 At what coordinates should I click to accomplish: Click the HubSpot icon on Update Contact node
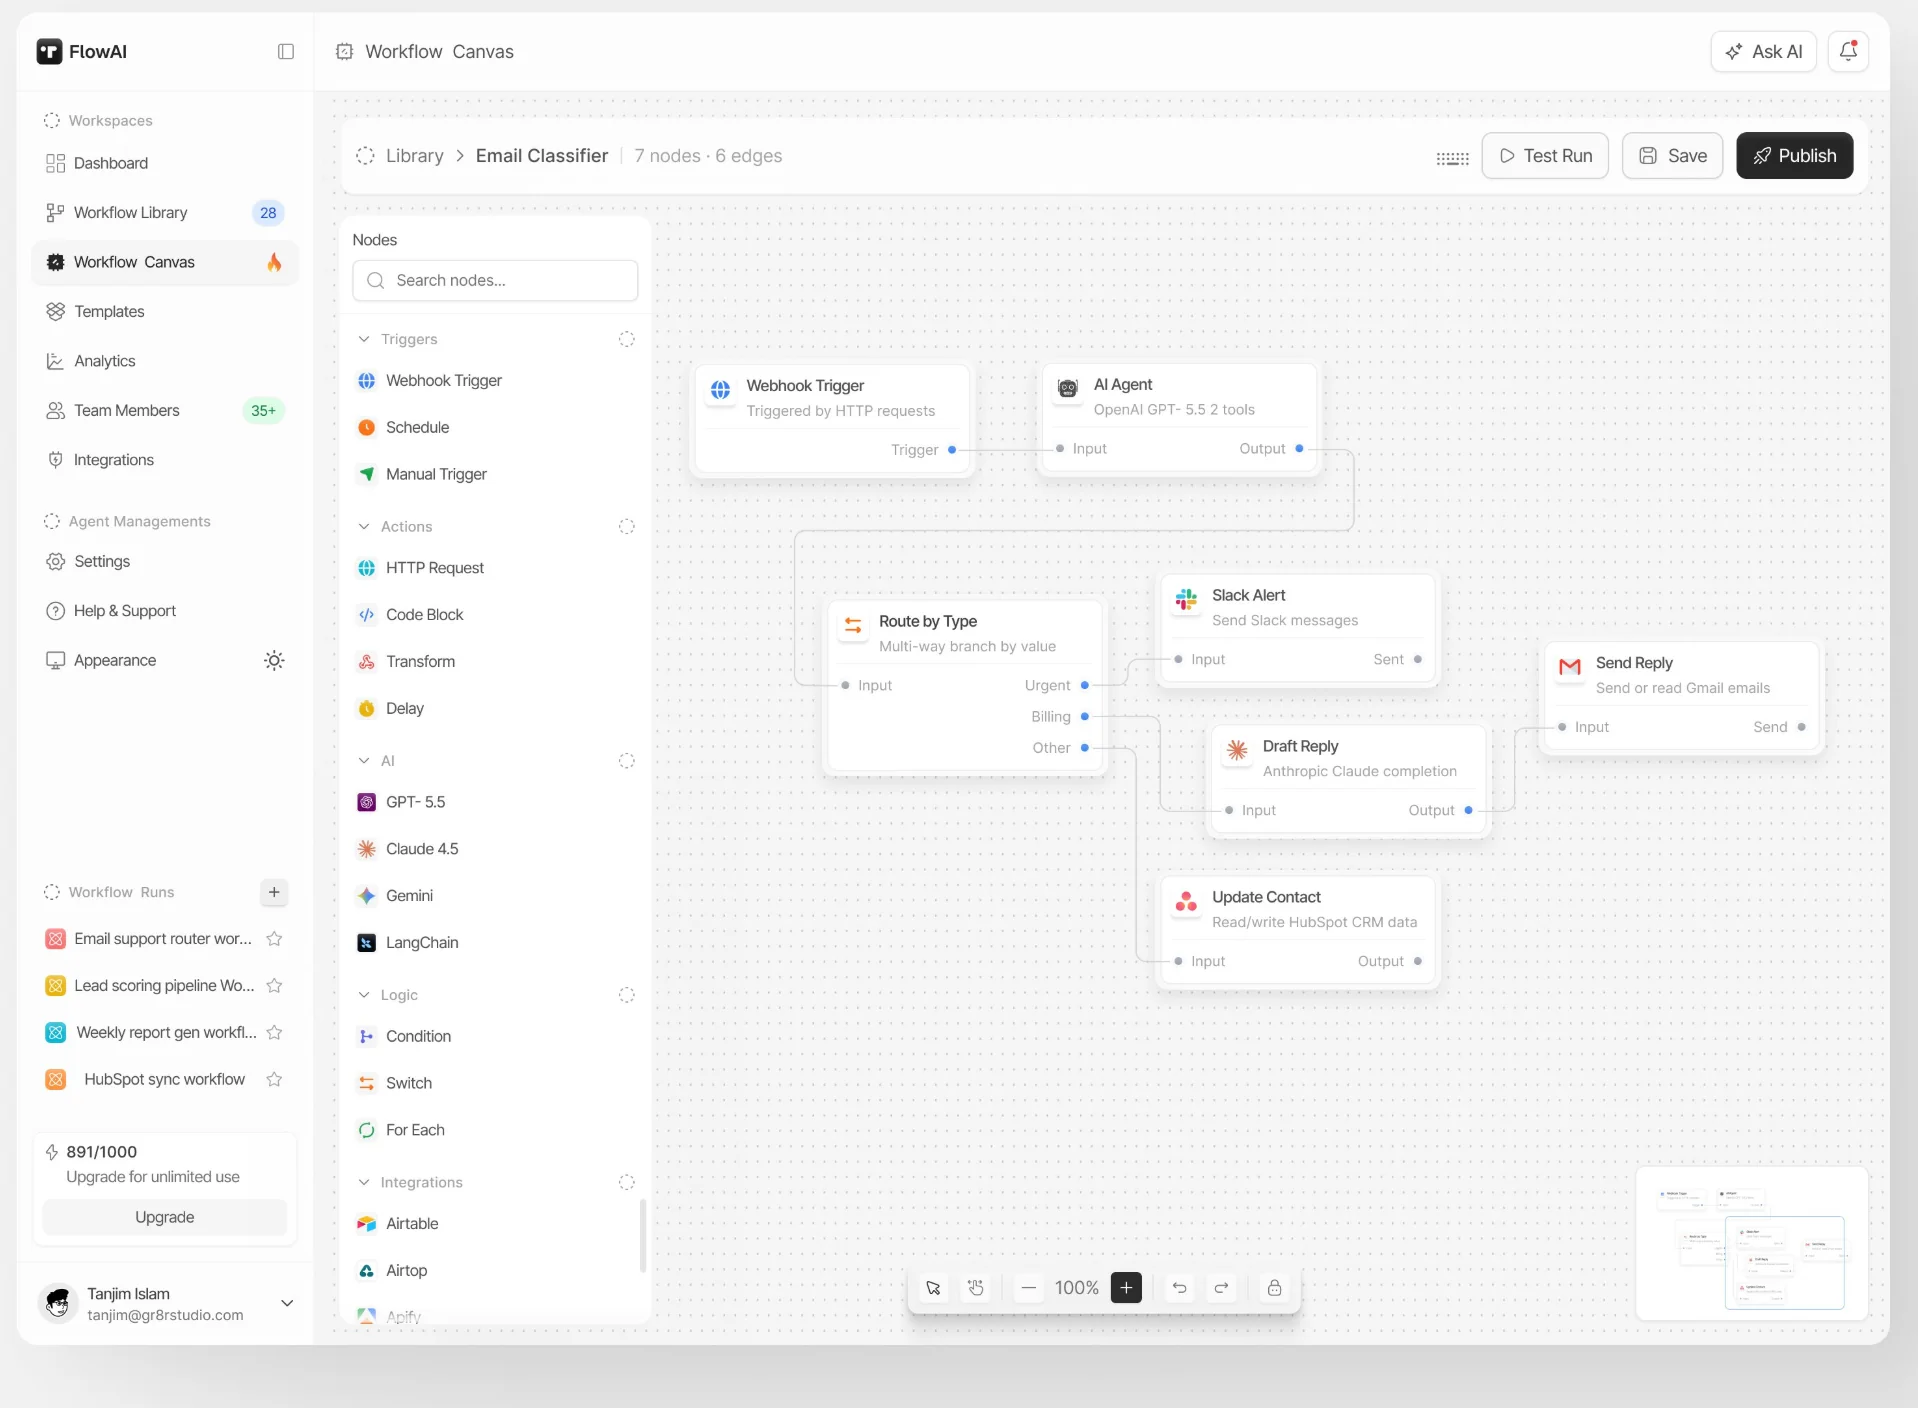1186,902
